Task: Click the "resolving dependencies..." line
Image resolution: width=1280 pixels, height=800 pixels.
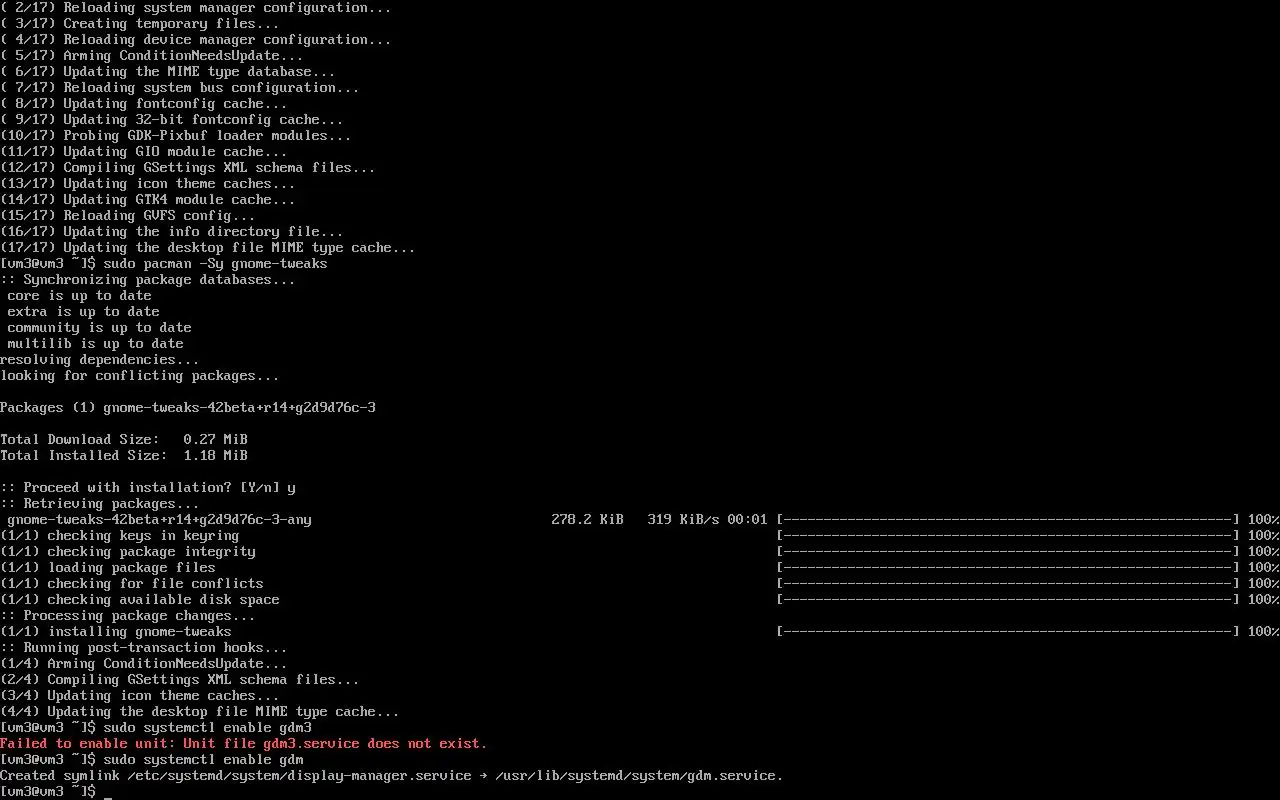Action: pyautogui.click(x=100, y=359)
